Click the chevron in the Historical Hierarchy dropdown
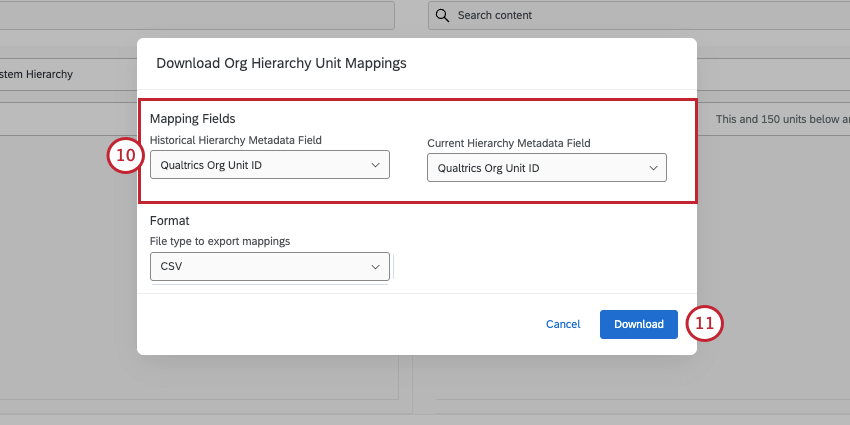The height and width of the screenshot is (425, 850). point(376,164)
